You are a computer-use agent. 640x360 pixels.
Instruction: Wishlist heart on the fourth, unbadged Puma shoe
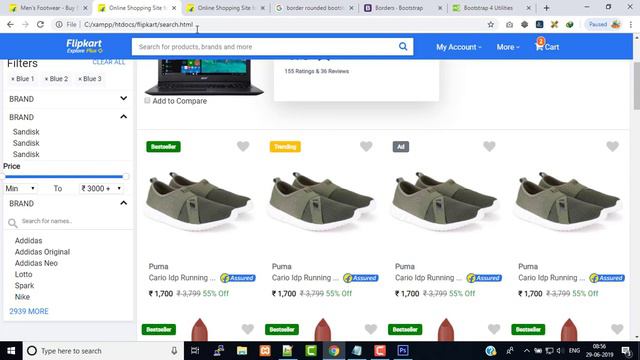(612, 146)
